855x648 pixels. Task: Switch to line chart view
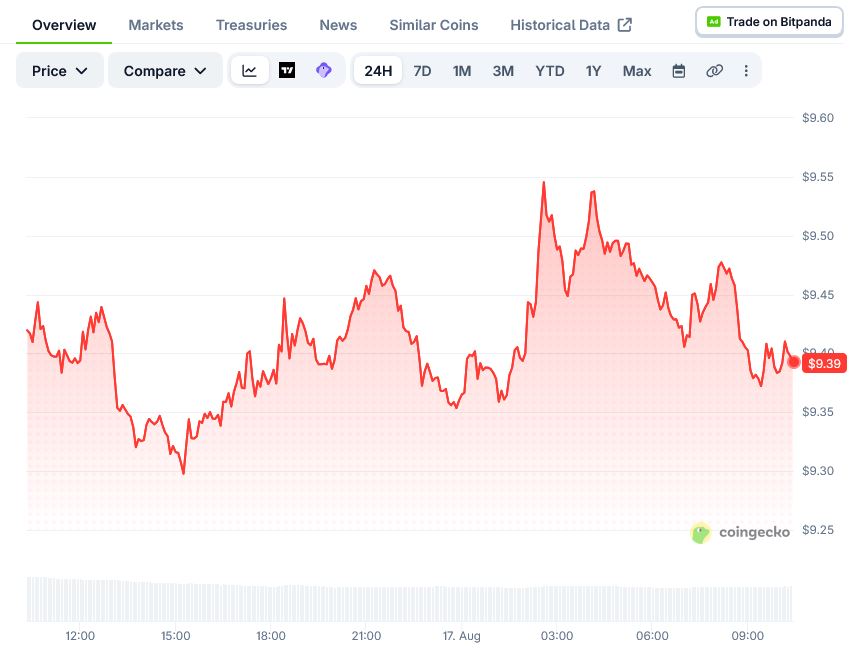(x=249, y=70)
